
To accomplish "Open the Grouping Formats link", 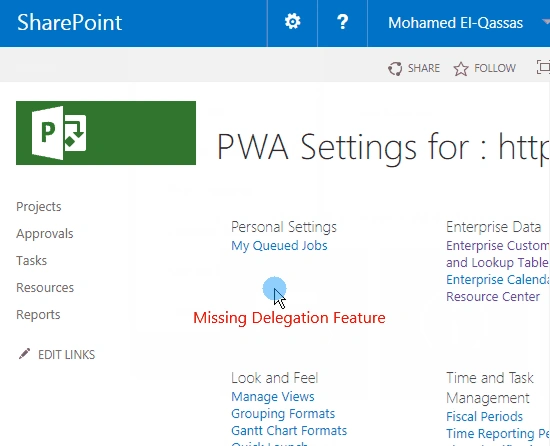I will click(283, 414).
